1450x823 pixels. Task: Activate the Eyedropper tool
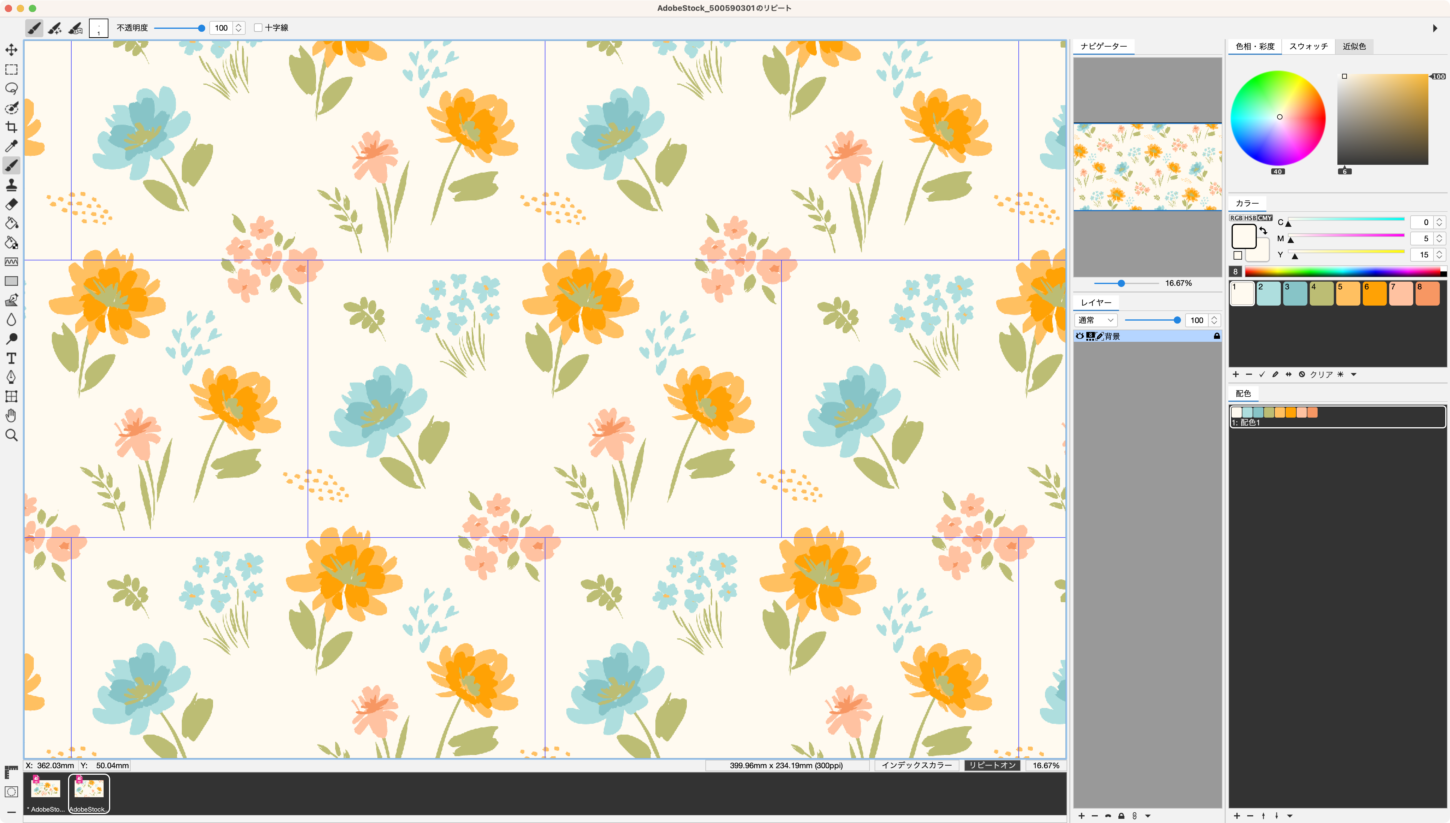(11, 146)
